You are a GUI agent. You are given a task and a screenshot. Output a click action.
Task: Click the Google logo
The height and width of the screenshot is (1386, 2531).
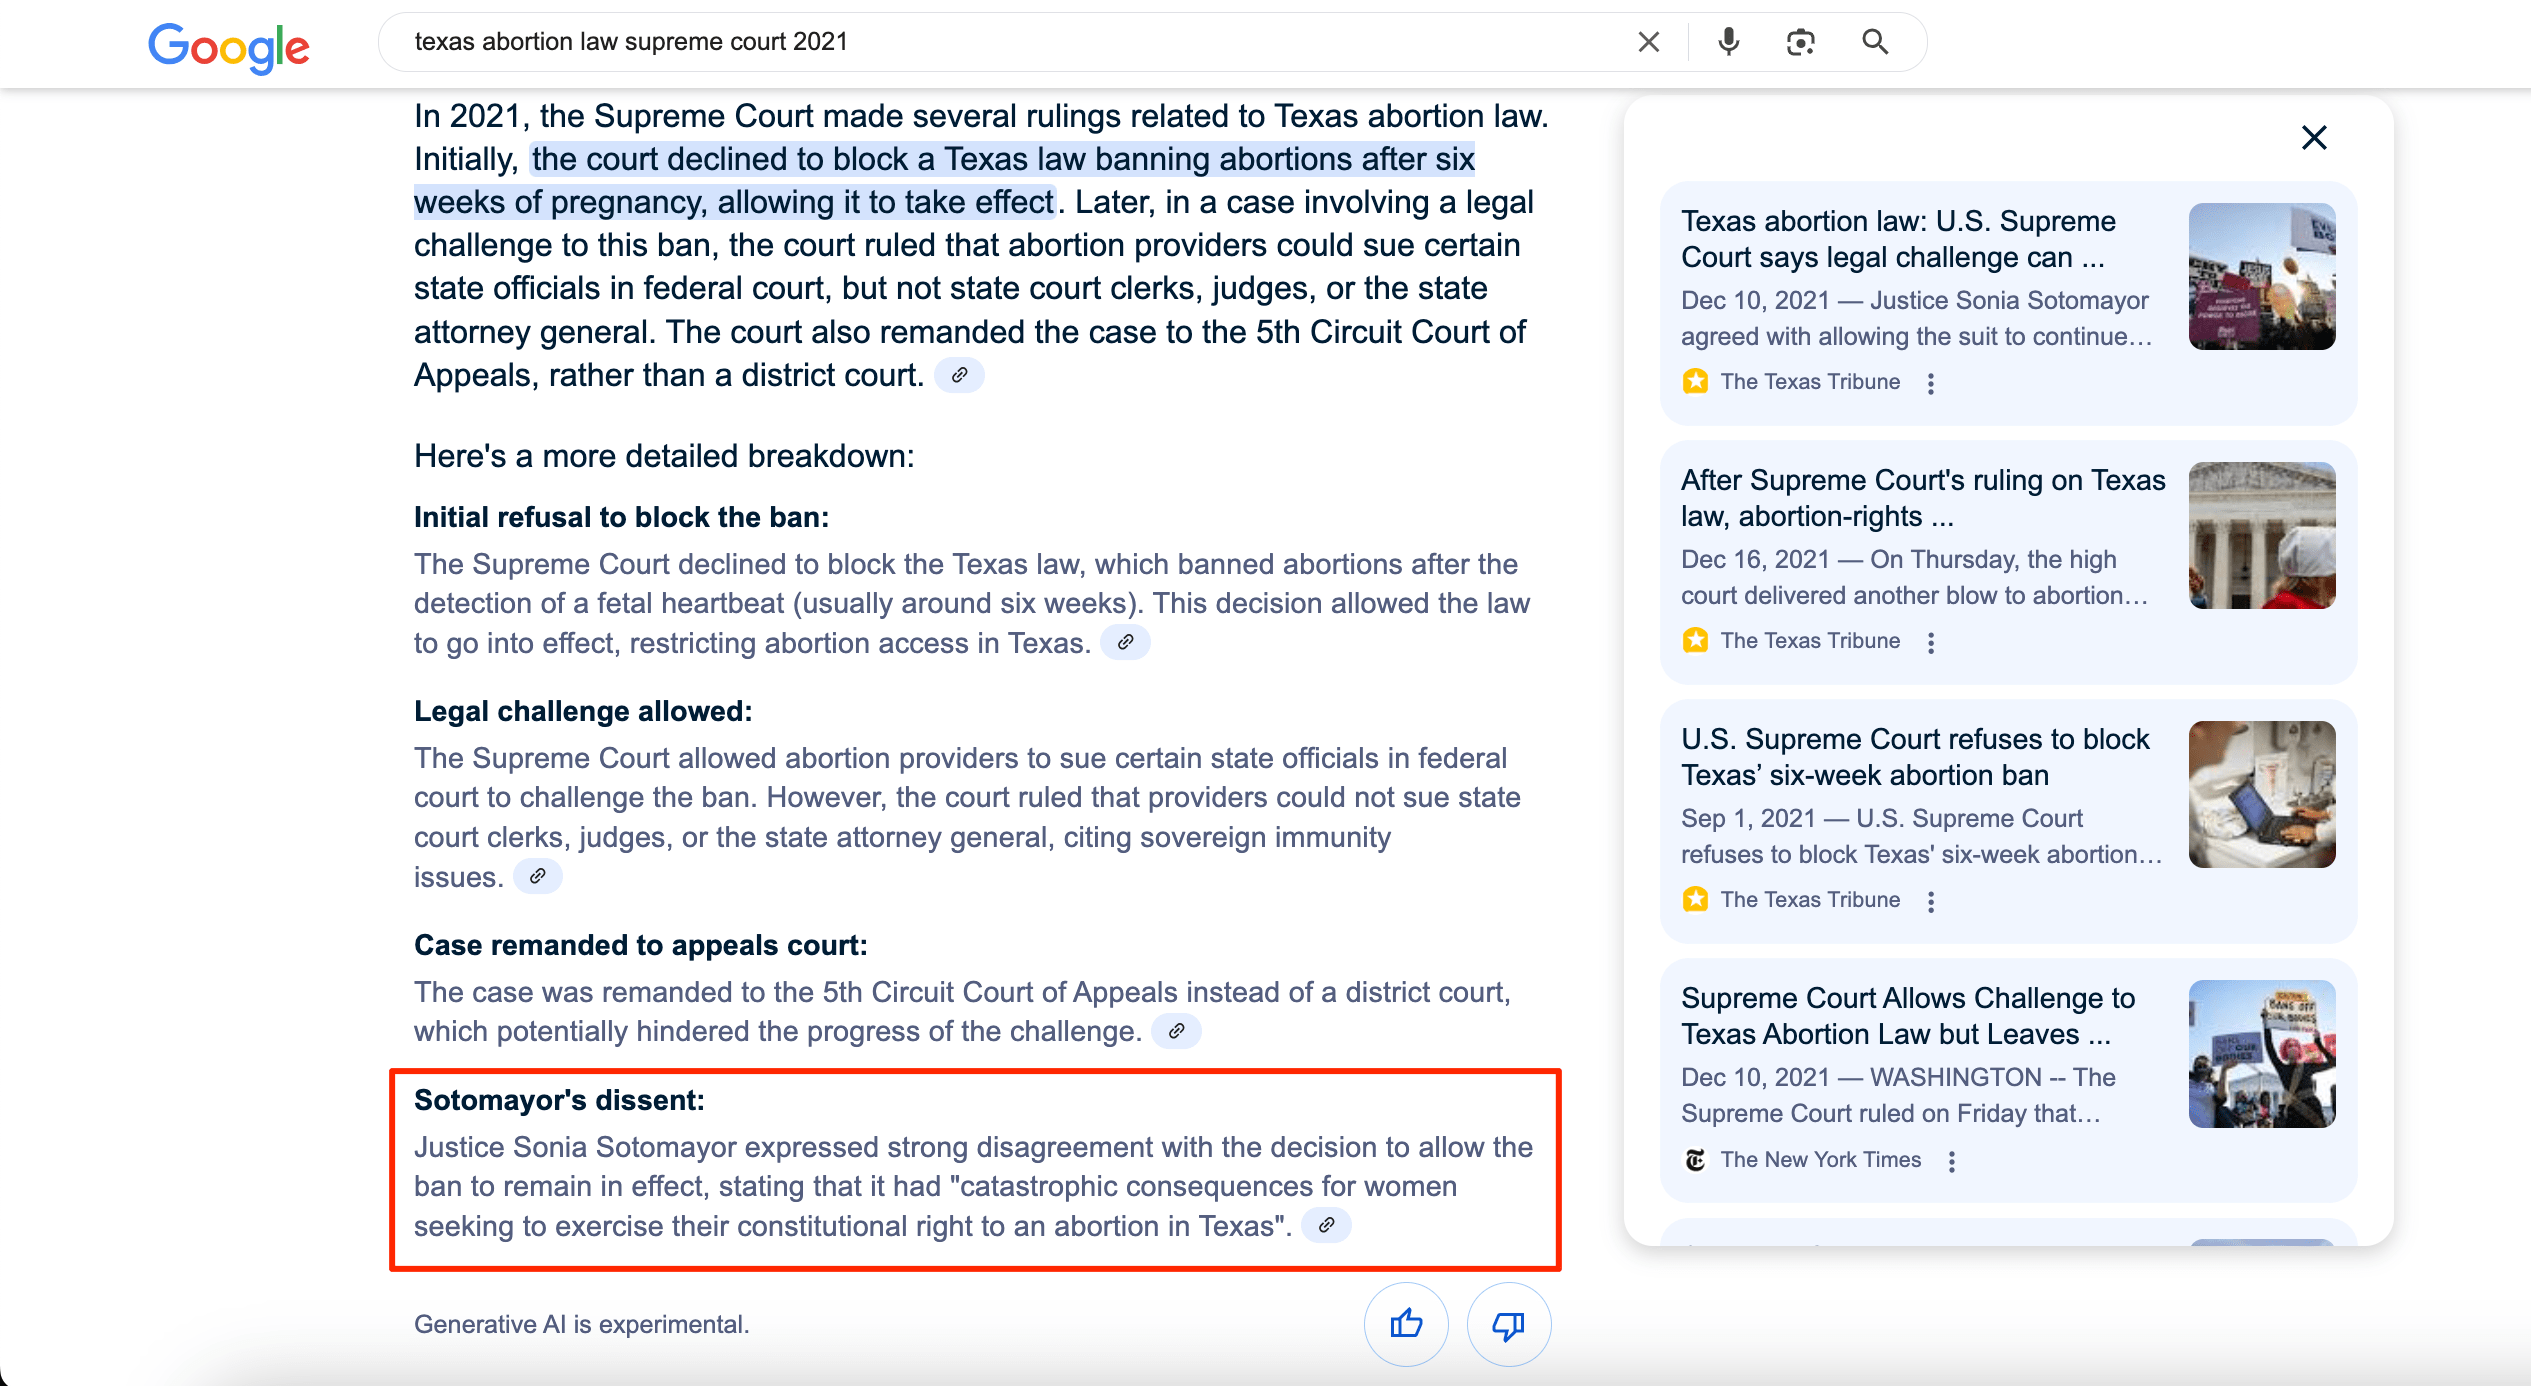point(229,46)
